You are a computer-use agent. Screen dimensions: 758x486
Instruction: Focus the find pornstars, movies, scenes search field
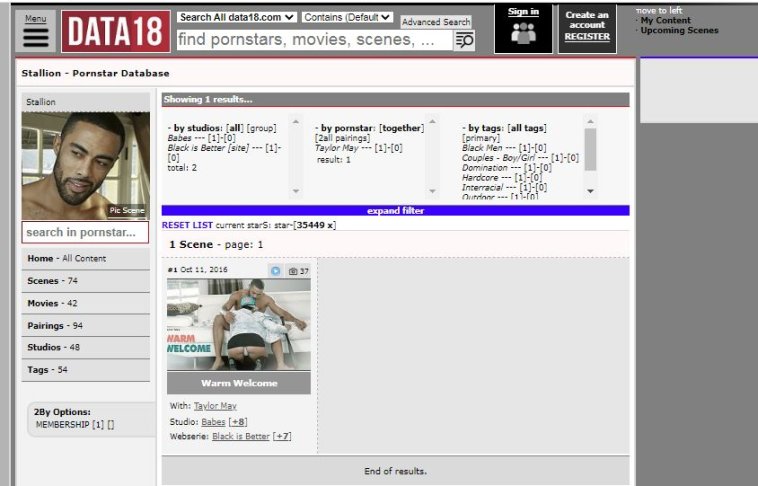click(x=315, y=40)
